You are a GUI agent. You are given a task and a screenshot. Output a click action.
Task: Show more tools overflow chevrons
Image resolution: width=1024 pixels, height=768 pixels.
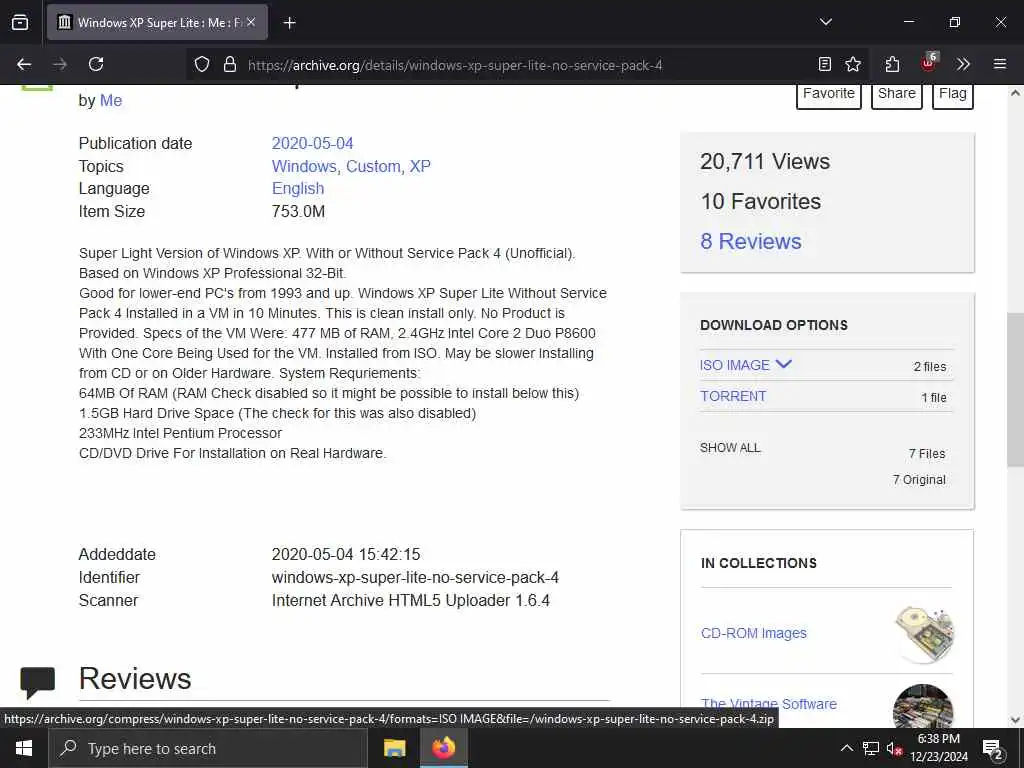click(x=963, y=64)
